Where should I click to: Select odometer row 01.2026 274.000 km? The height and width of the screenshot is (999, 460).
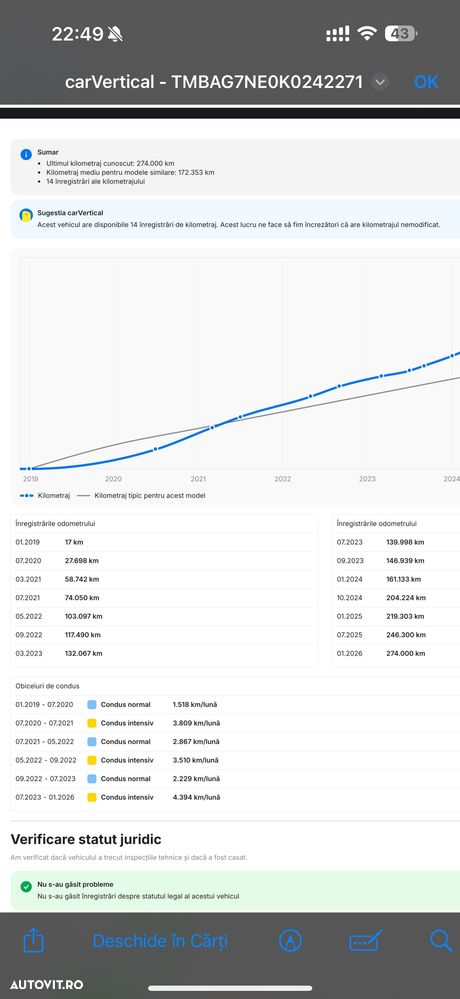tap(398, 653)
